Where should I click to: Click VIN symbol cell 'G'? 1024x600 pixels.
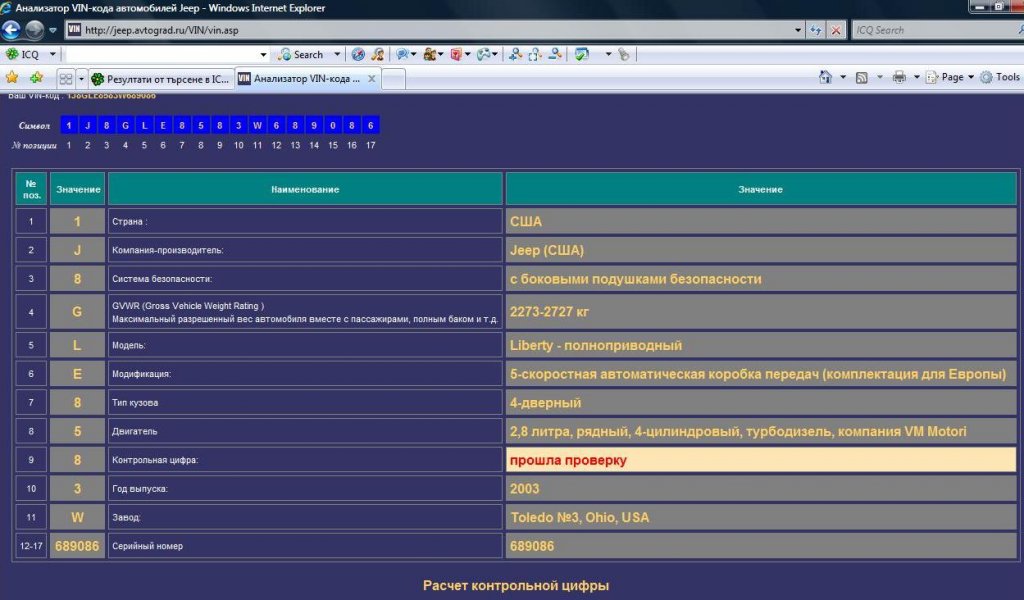tap(125, 125)
